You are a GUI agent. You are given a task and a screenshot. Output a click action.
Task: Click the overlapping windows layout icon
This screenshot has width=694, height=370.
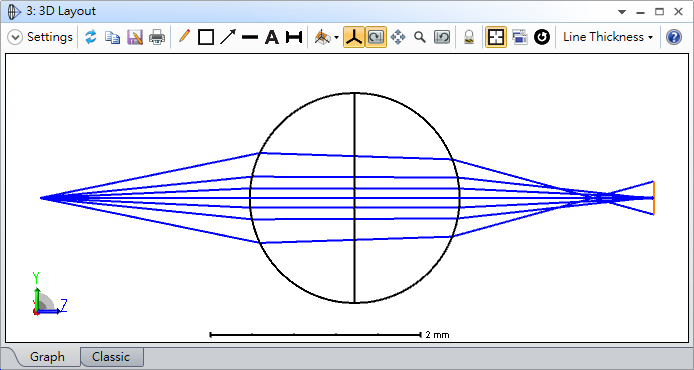click(520, 37)
